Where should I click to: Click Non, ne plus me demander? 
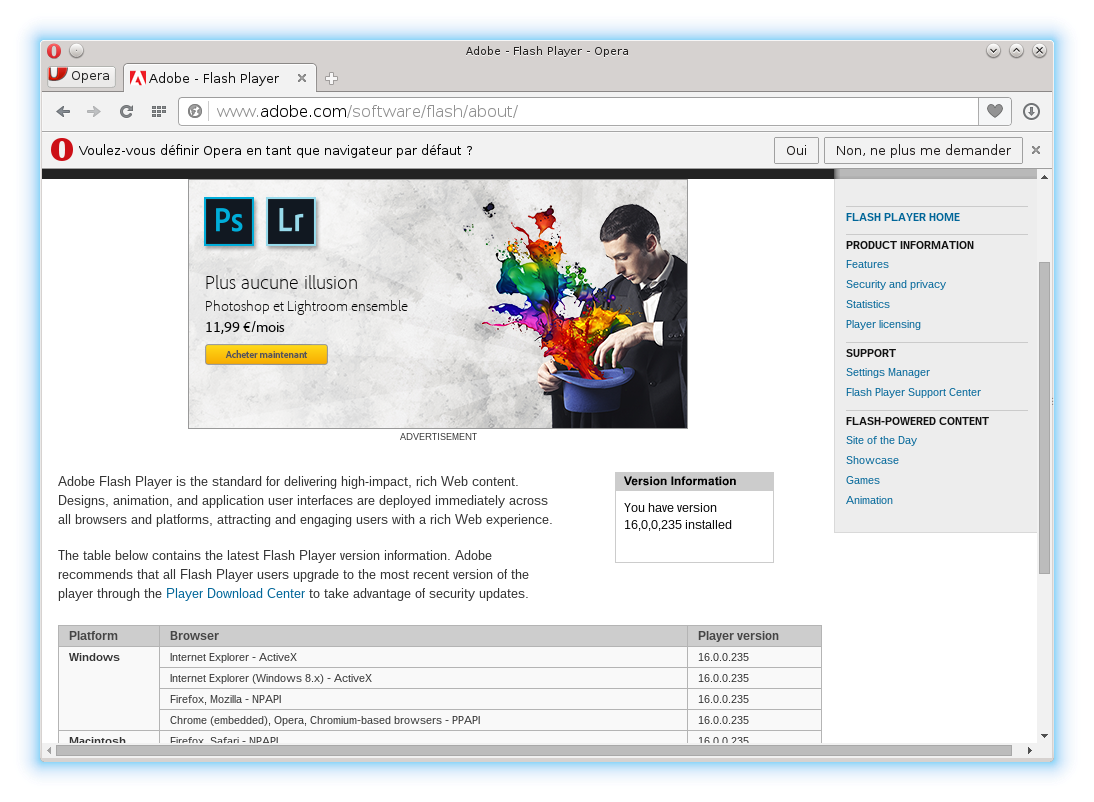923,150
